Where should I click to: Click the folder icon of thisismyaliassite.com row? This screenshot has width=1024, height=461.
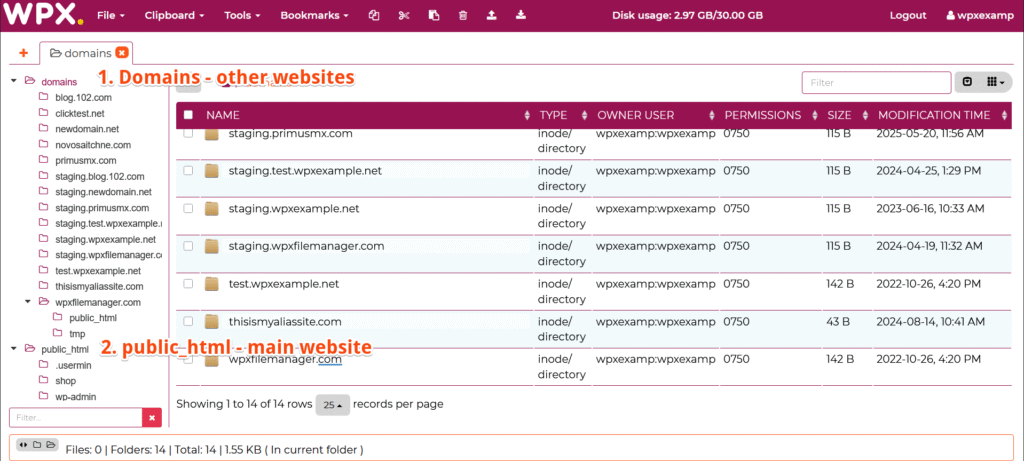211,321
